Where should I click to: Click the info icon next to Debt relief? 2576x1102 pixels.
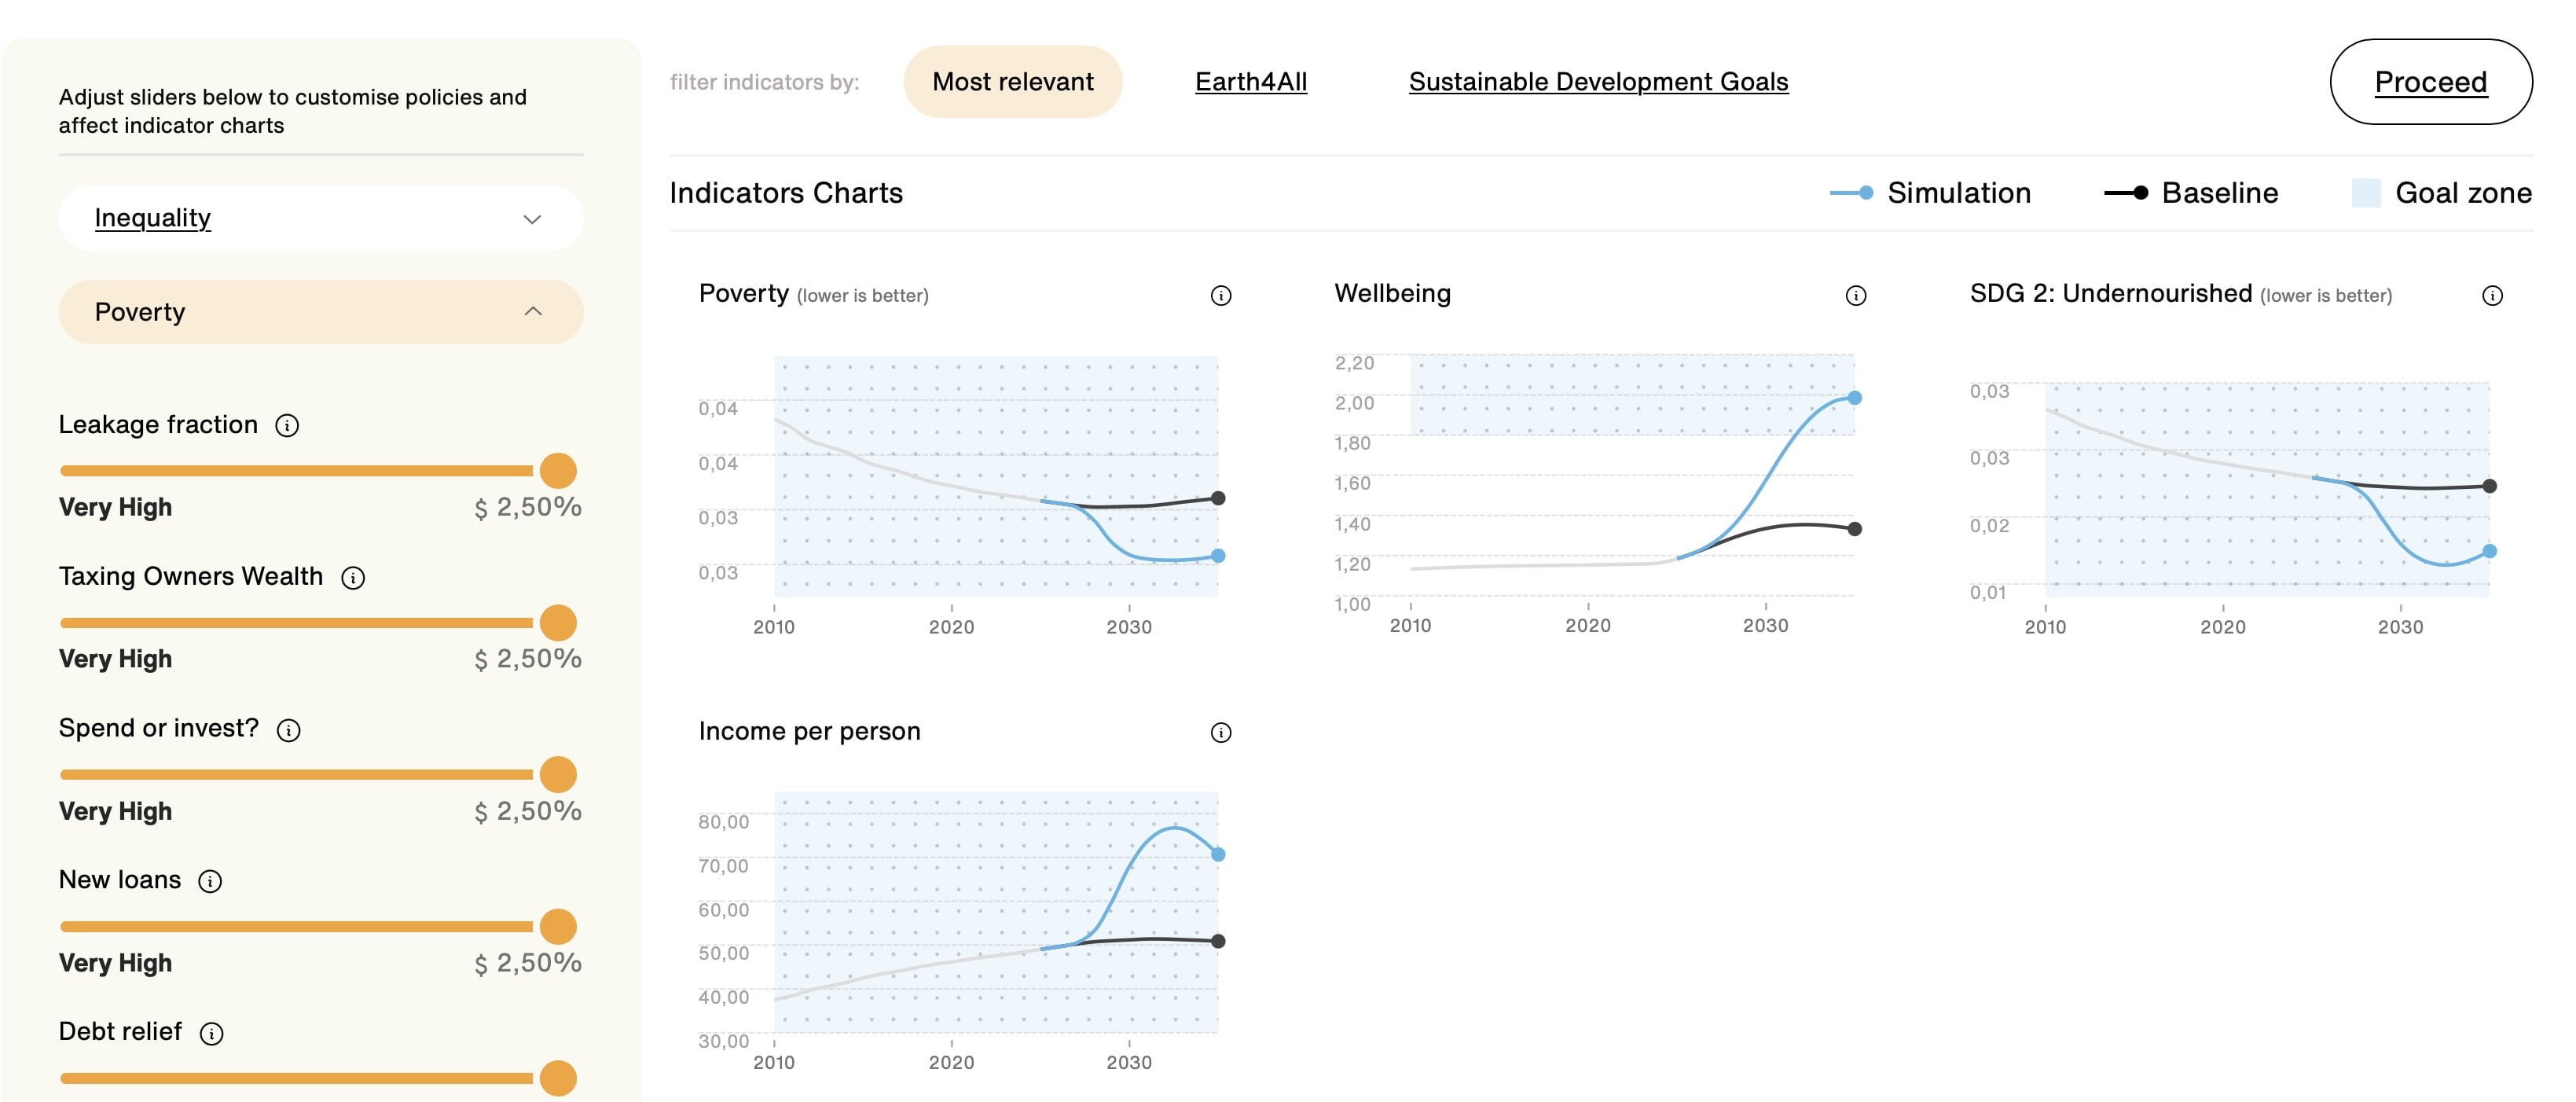[211, 1030]
